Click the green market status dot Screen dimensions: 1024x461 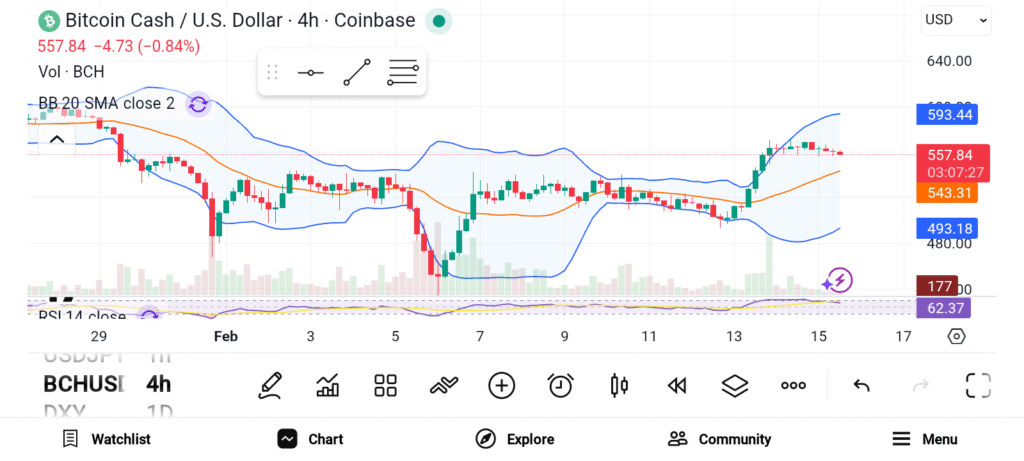[x=438, y=20]
